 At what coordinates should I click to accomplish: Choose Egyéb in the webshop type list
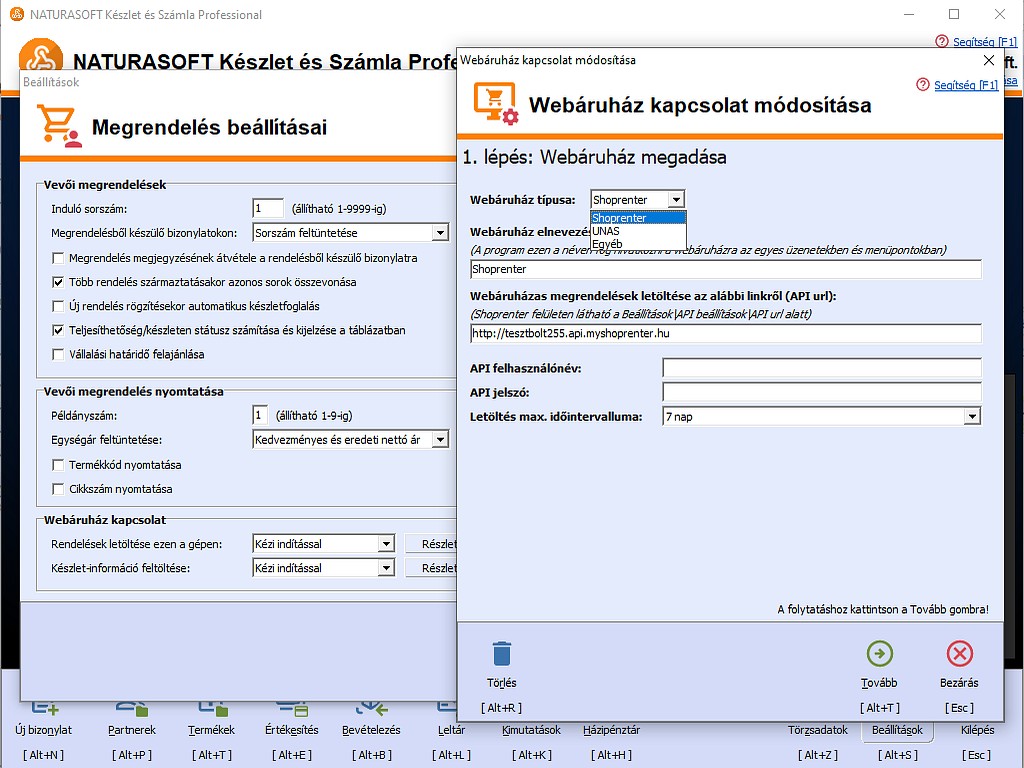[607, 243]
